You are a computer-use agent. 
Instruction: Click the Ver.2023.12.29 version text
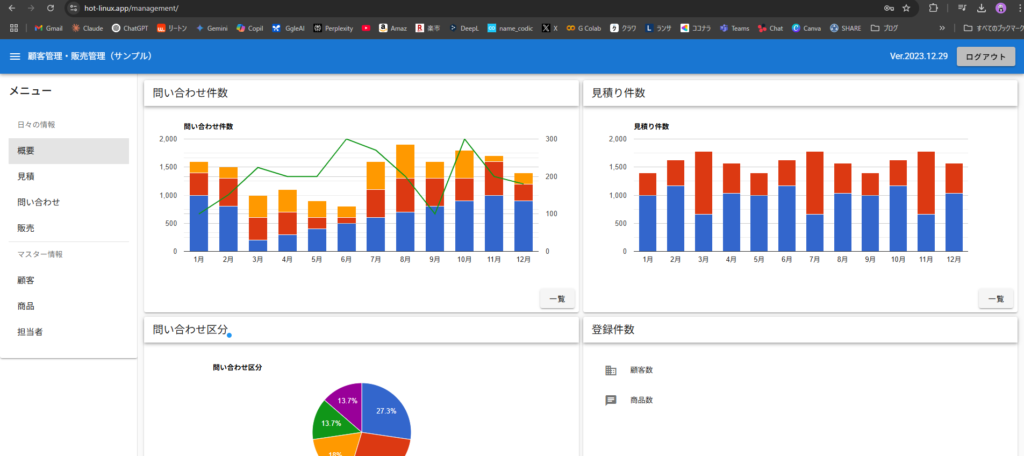tap(918, 57)
